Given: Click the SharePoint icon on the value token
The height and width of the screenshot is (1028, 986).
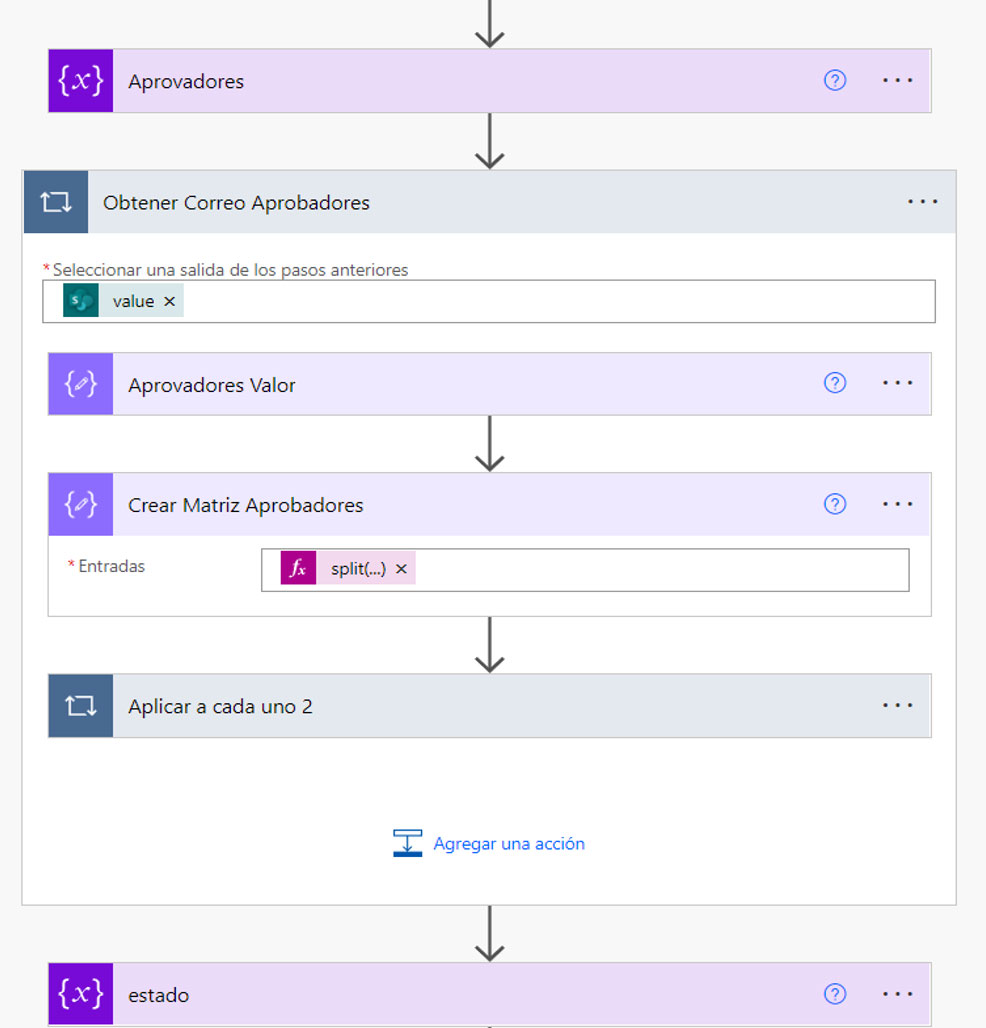Looking at the screenshot, I should click(x=82, y=300).
